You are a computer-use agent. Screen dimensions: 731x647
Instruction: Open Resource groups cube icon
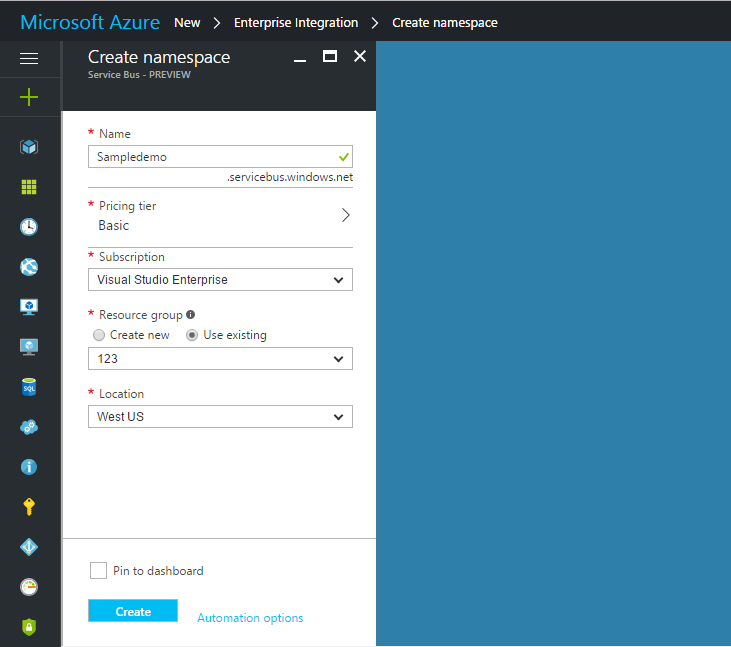(29, 147)
